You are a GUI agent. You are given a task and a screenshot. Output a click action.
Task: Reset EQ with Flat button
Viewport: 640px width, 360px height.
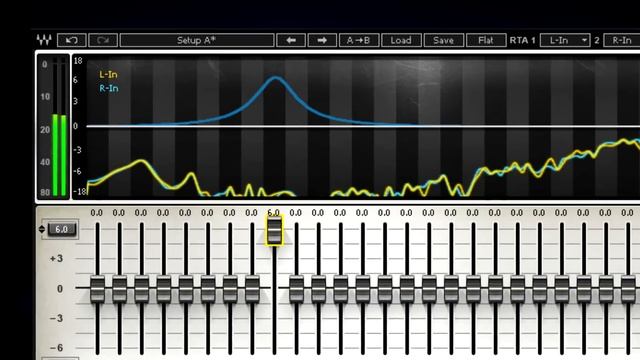486,40
